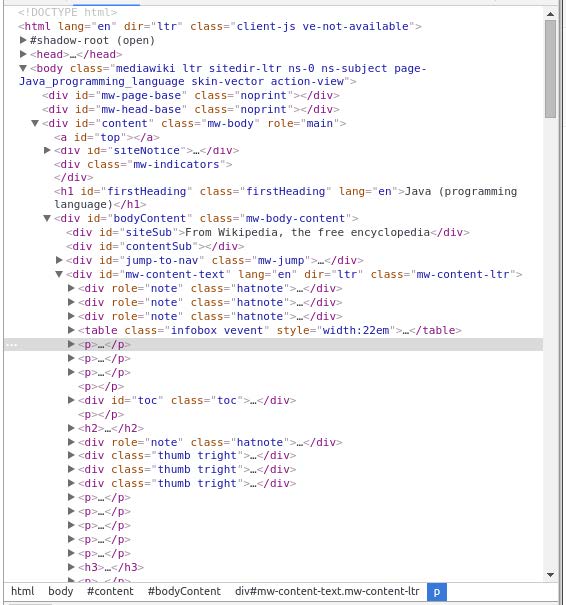Expand the toc div disclosure triangle

pyautogui.click(x=71, y=400)
